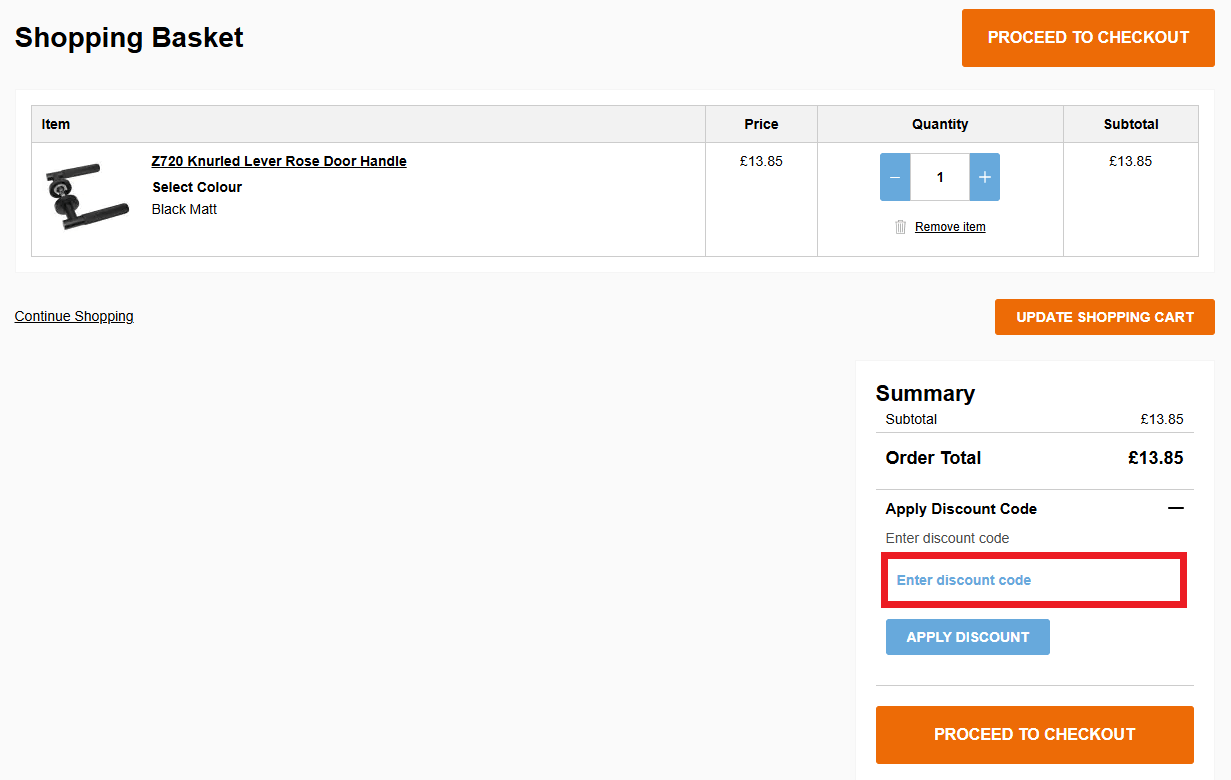Click the Quantity column header
The height and width of the screenshot is (780, 1231).
point(940,124)
